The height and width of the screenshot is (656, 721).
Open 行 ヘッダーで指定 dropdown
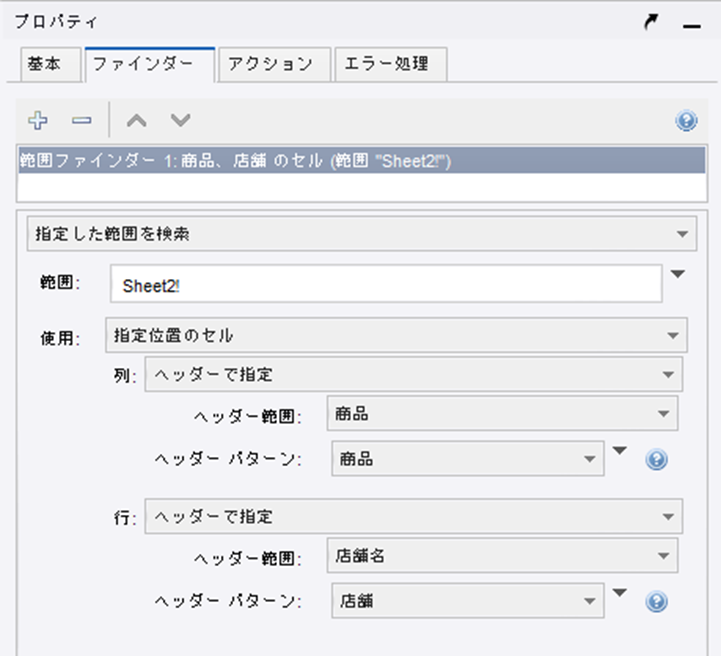pyautogui.click(x=414, y=517)
